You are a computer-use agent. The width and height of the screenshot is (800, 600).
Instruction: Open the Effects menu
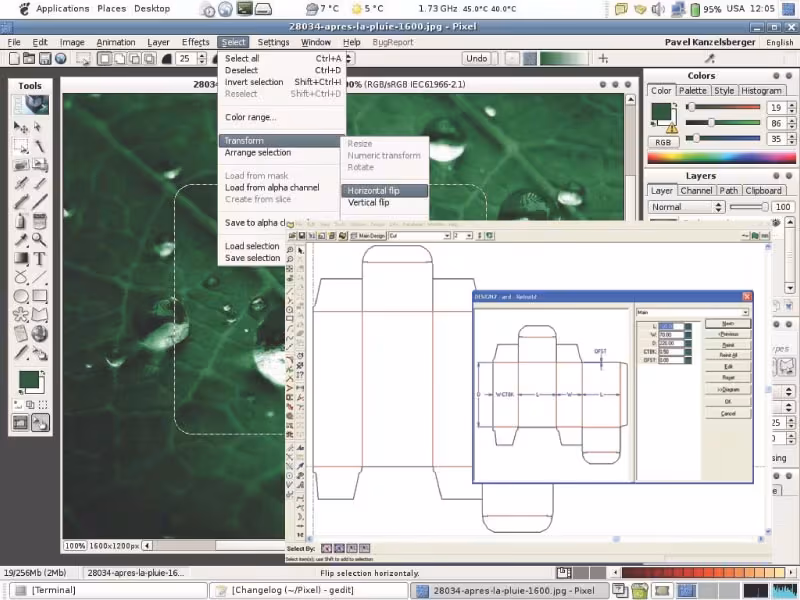pyautogui.click(x=195, y=42)
